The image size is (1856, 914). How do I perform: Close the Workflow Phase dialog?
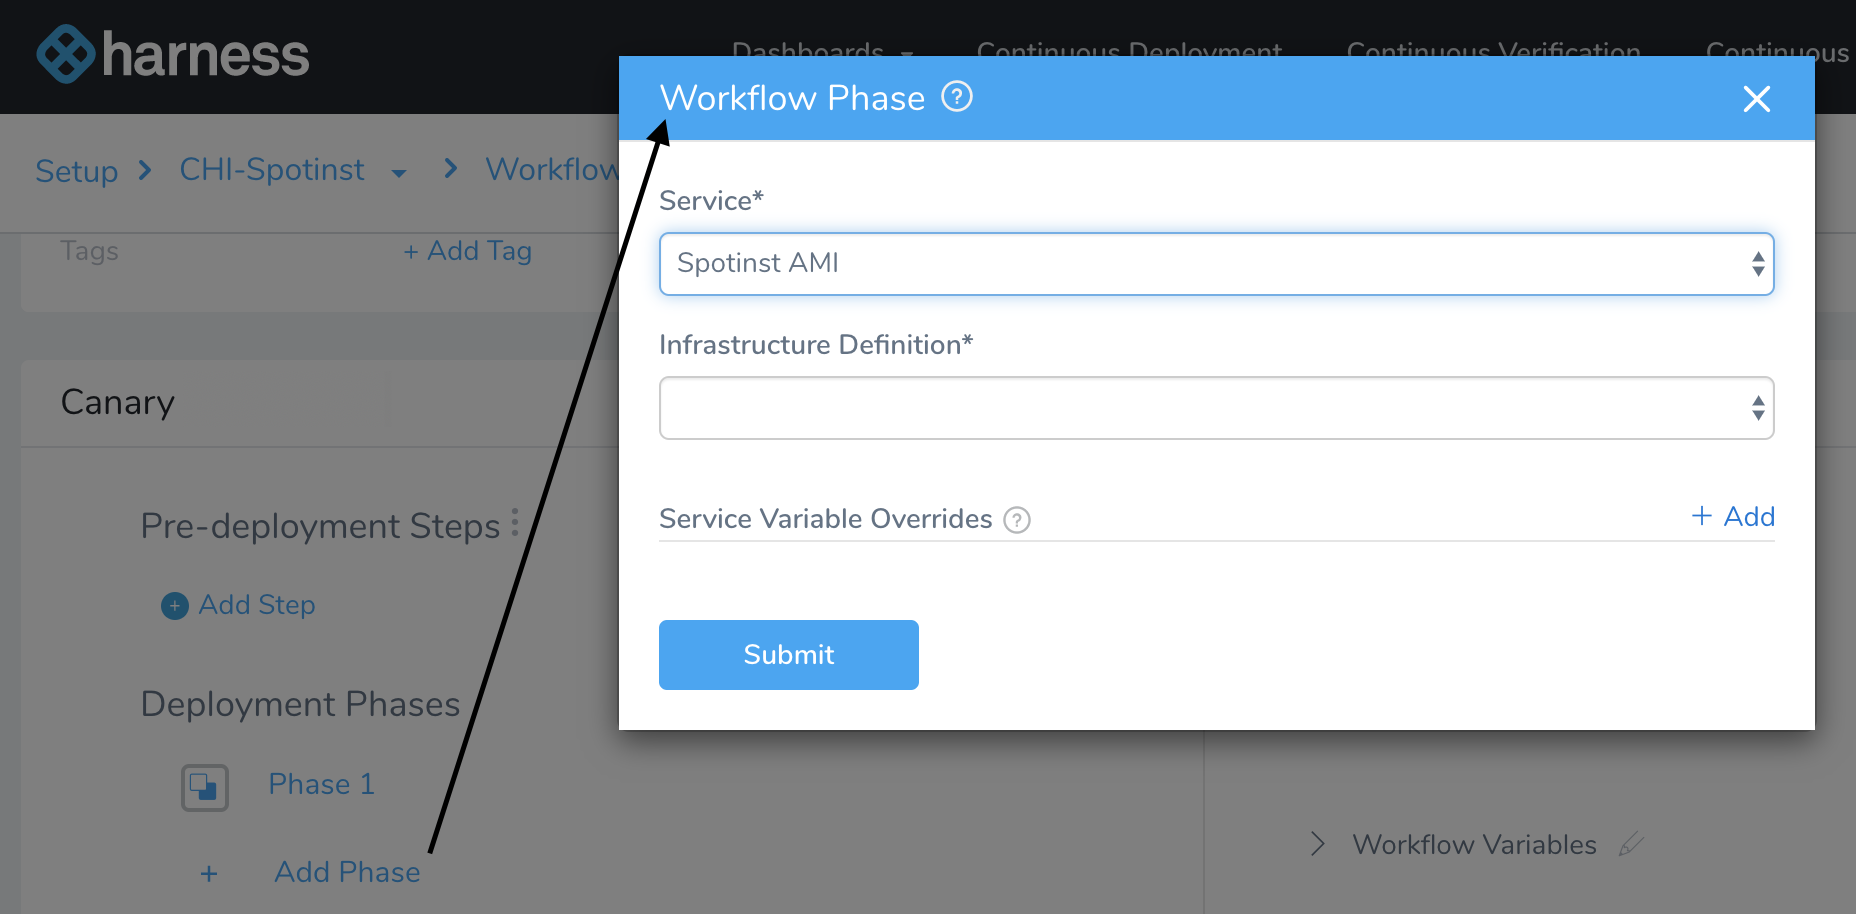(1756, 98)
